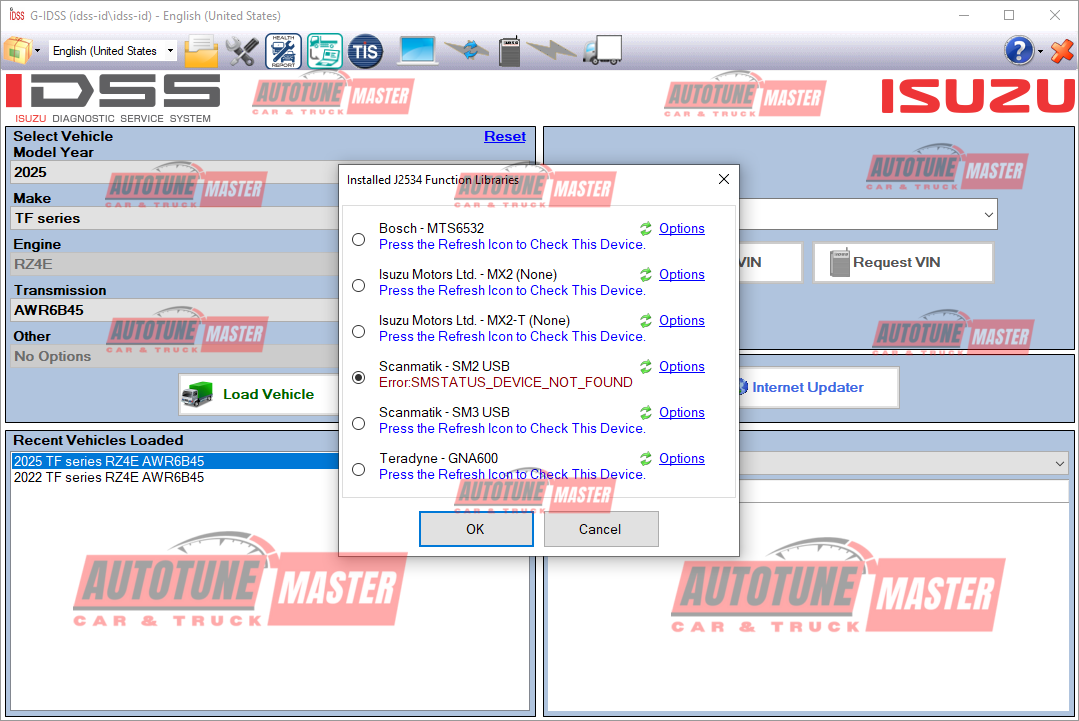Click the red X exit toolbar icon
1079x721 pixels.
coord(1061,50)
